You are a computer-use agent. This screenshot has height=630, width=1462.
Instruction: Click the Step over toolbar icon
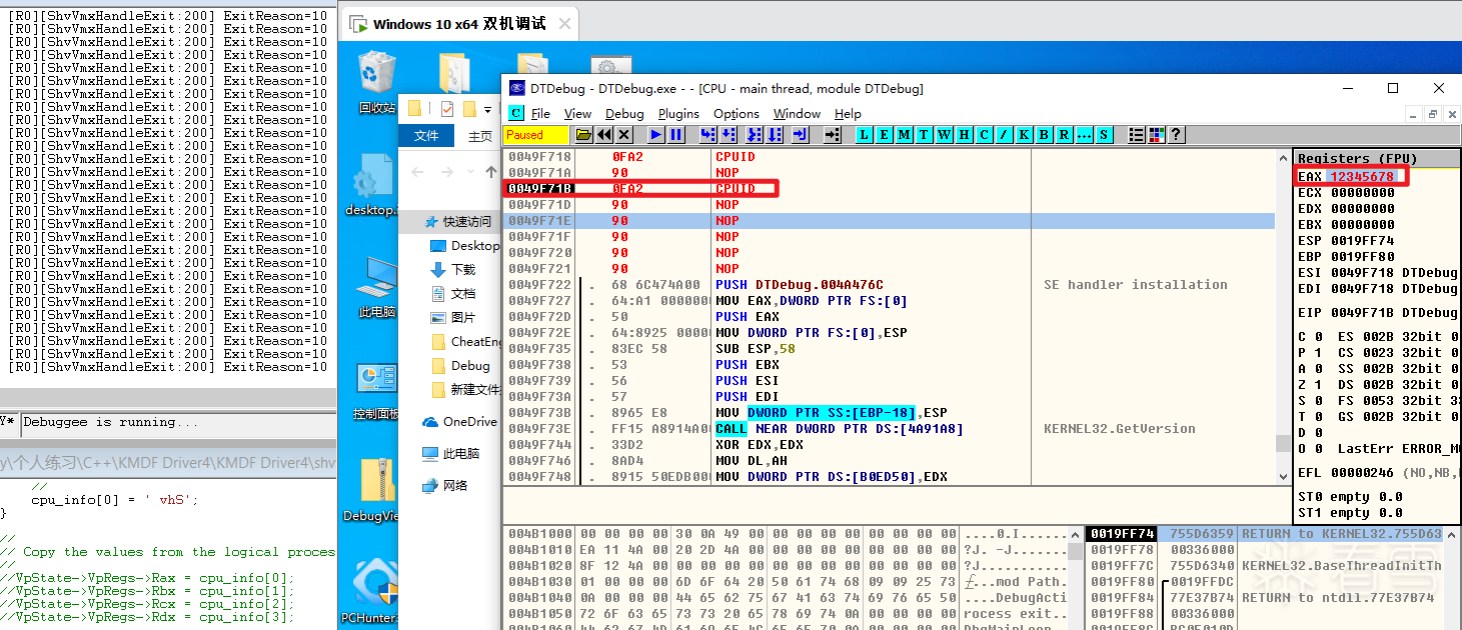[729, 134]
